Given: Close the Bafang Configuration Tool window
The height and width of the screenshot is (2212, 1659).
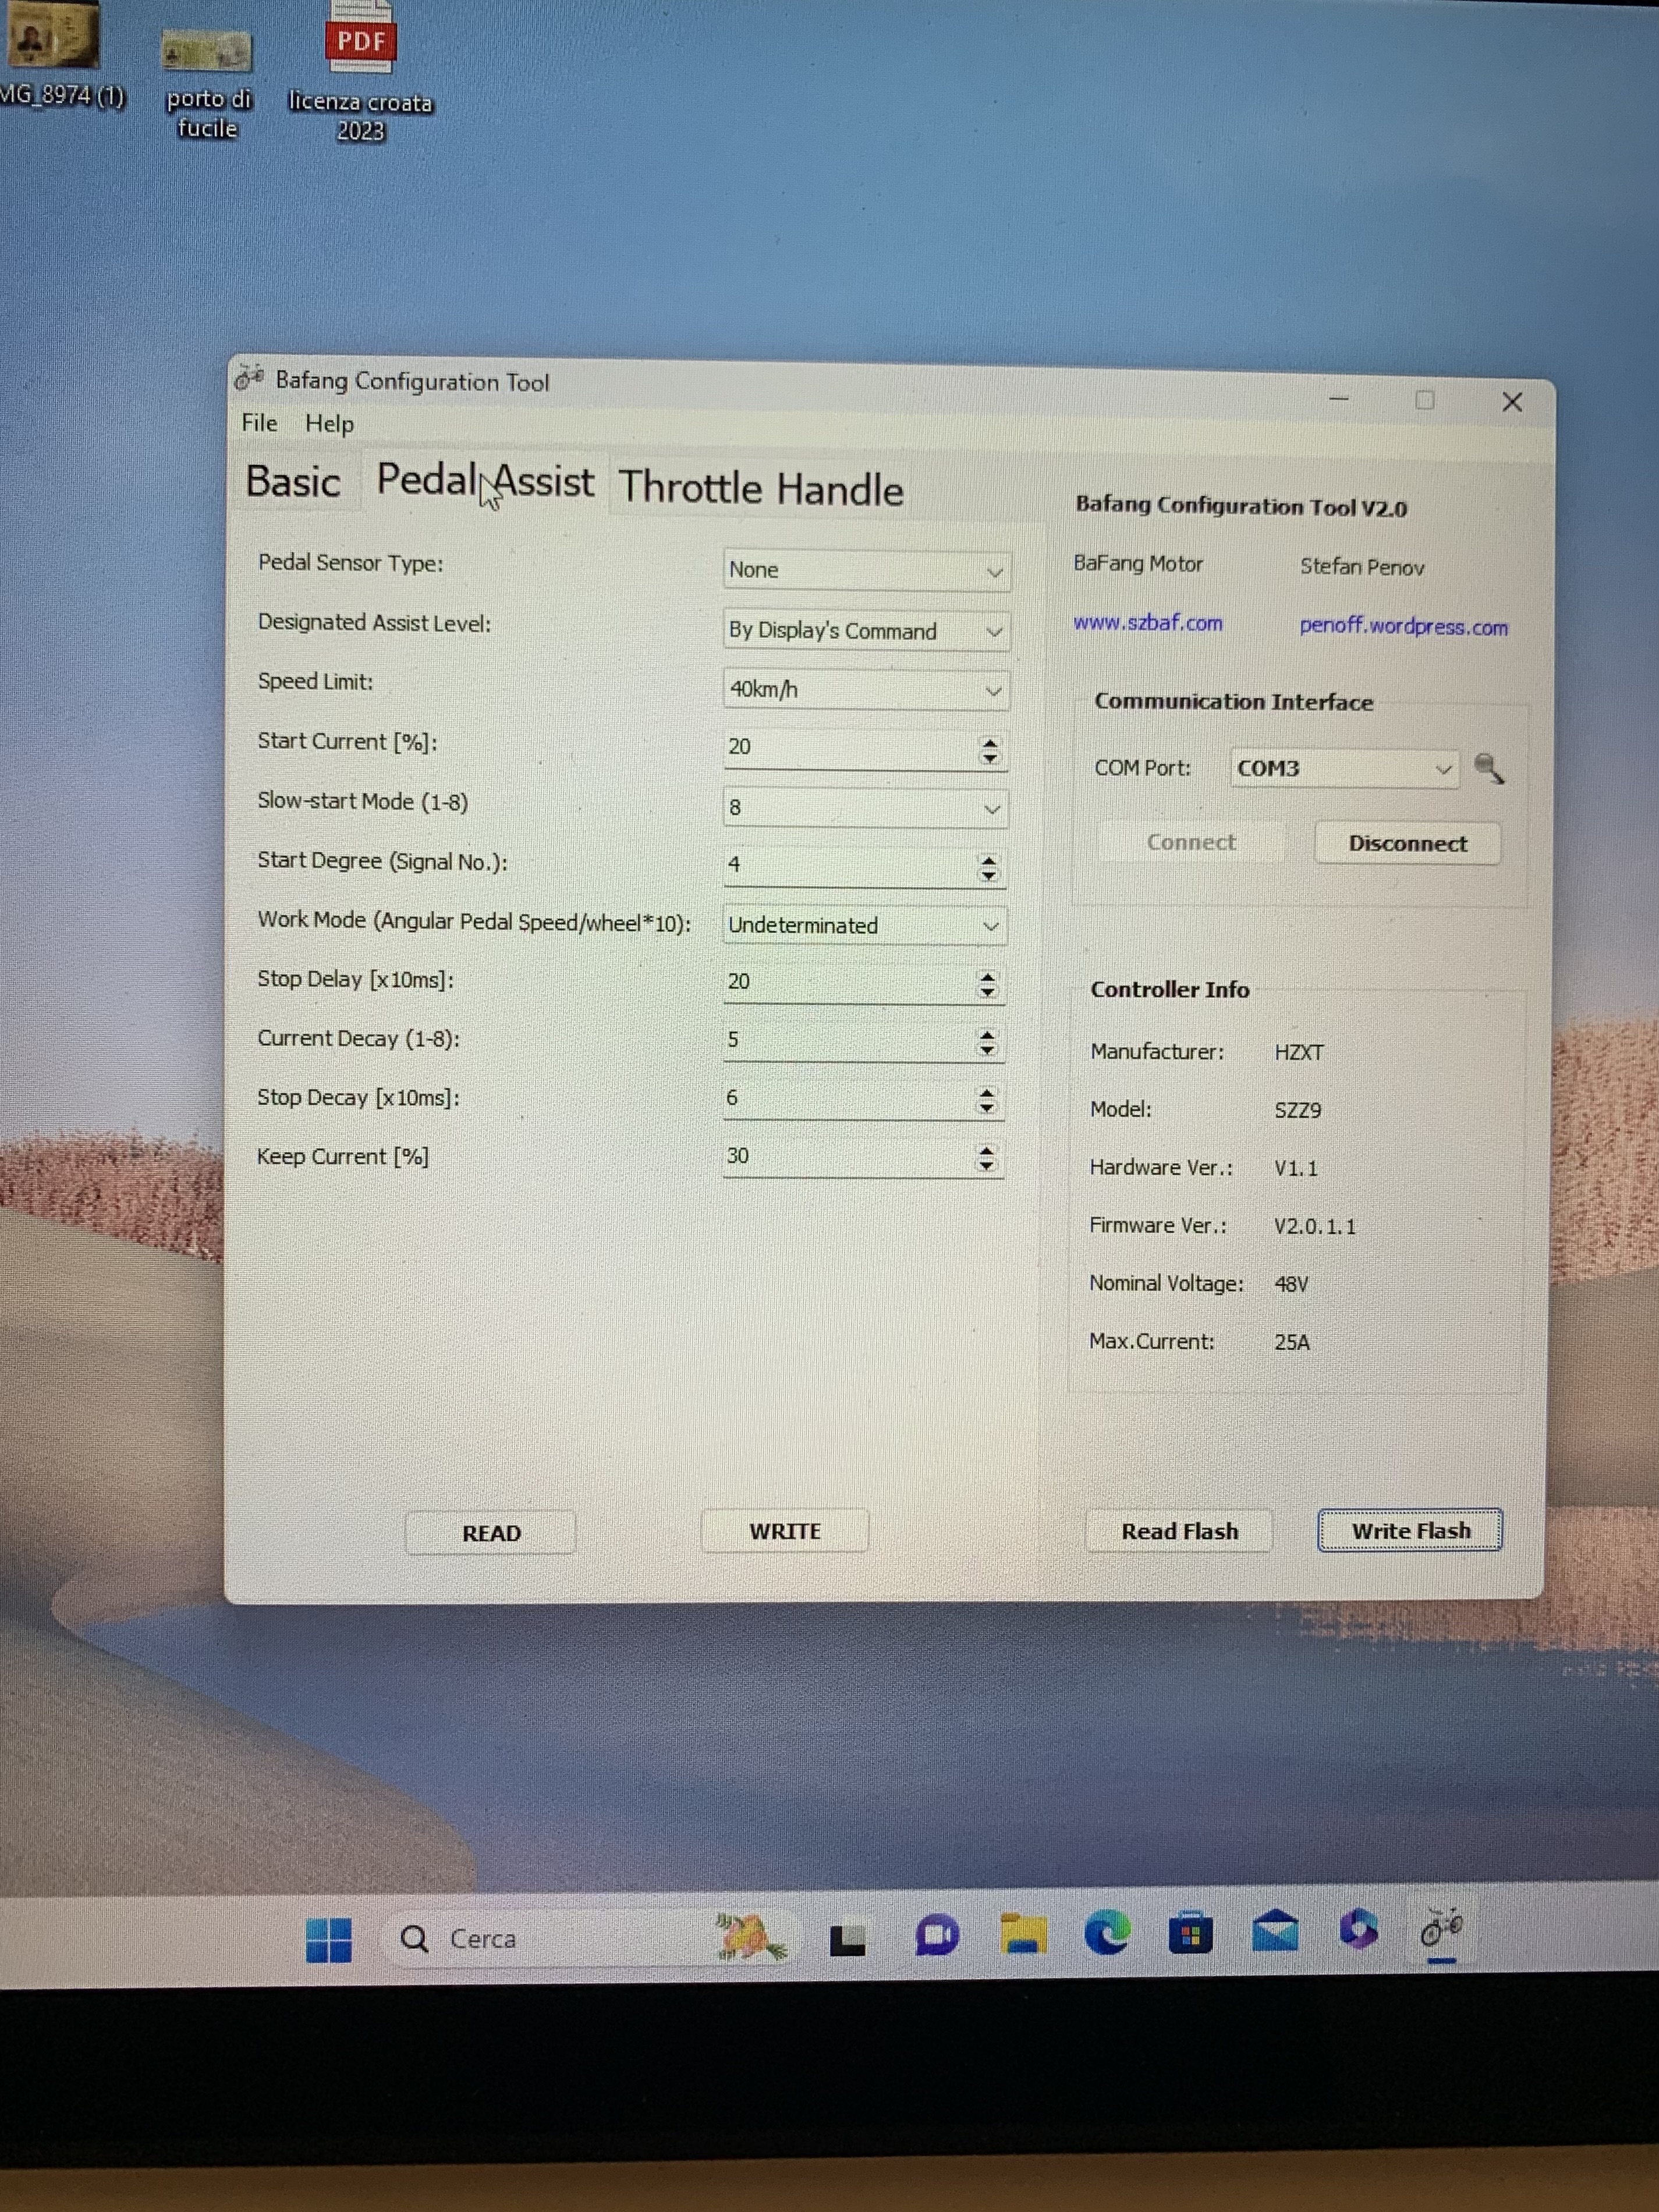Looking at the screenshot, I should coord(1512,402).
